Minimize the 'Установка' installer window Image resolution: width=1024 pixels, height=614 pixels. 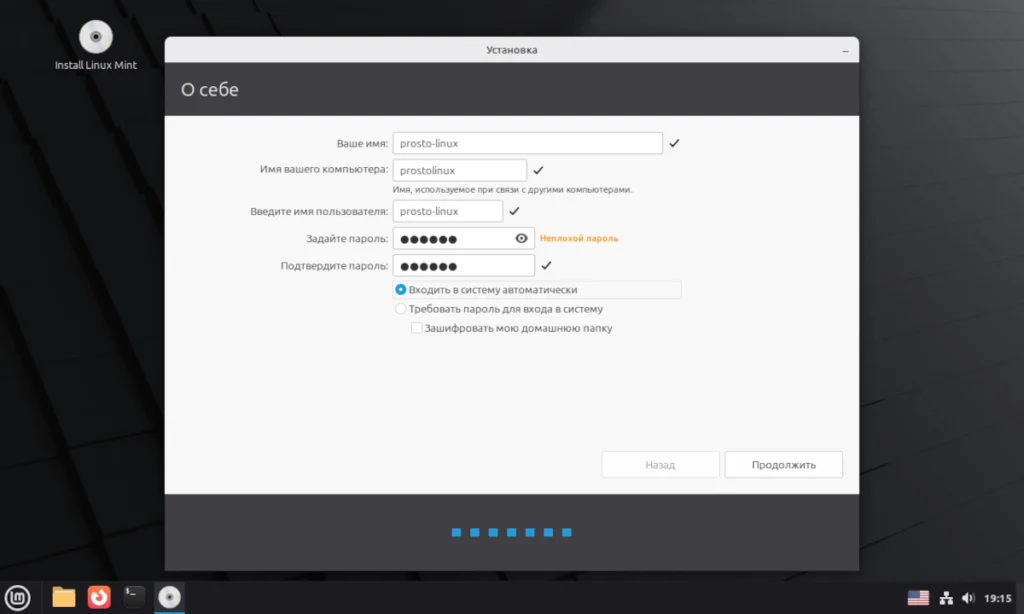pos(845,50)
